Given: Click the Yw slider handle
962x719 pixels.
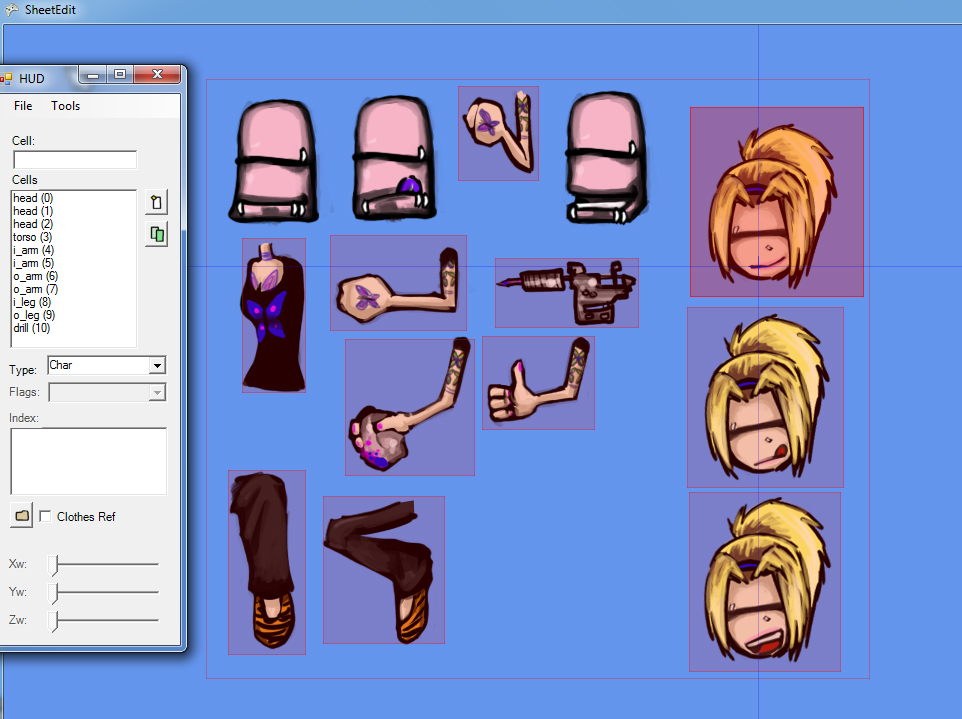Looking at the screenshot, I should click(x=53, y=593).
